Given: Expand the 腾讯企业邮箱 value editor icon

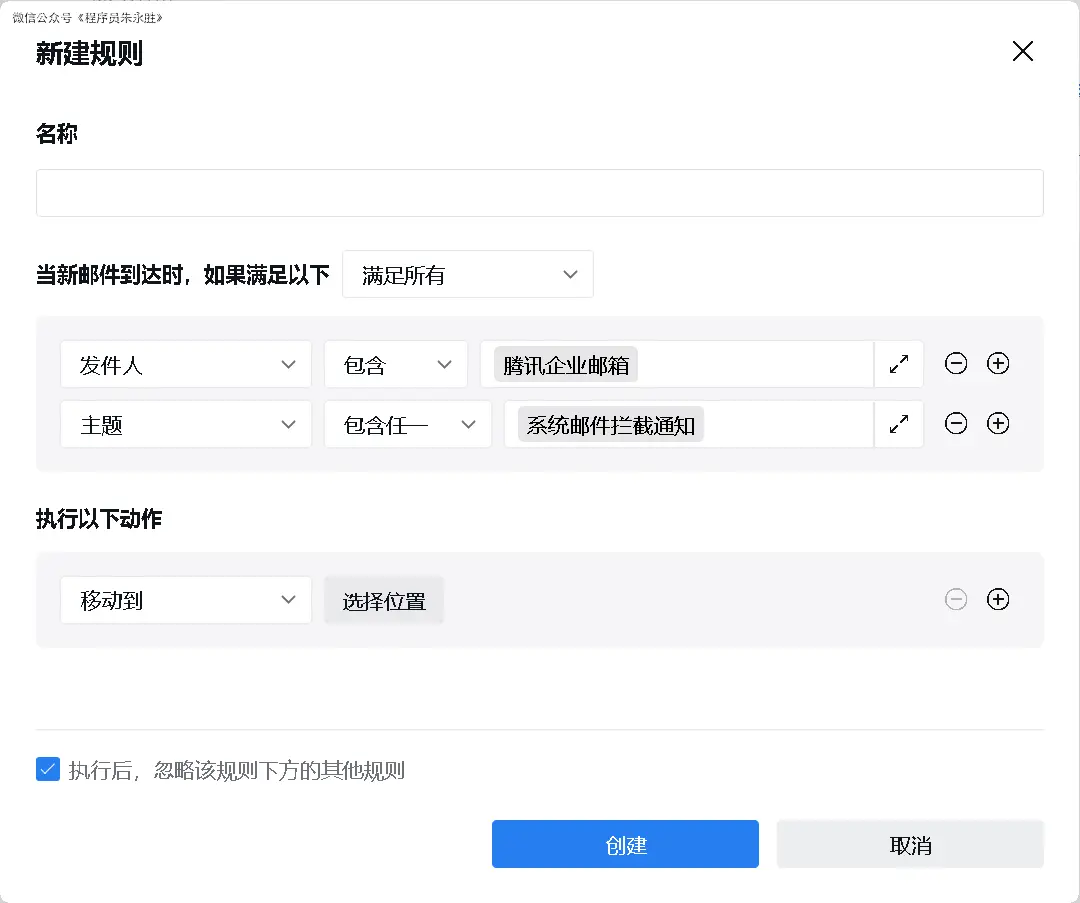Looking at the screenshot, I should tap(898, 365).
